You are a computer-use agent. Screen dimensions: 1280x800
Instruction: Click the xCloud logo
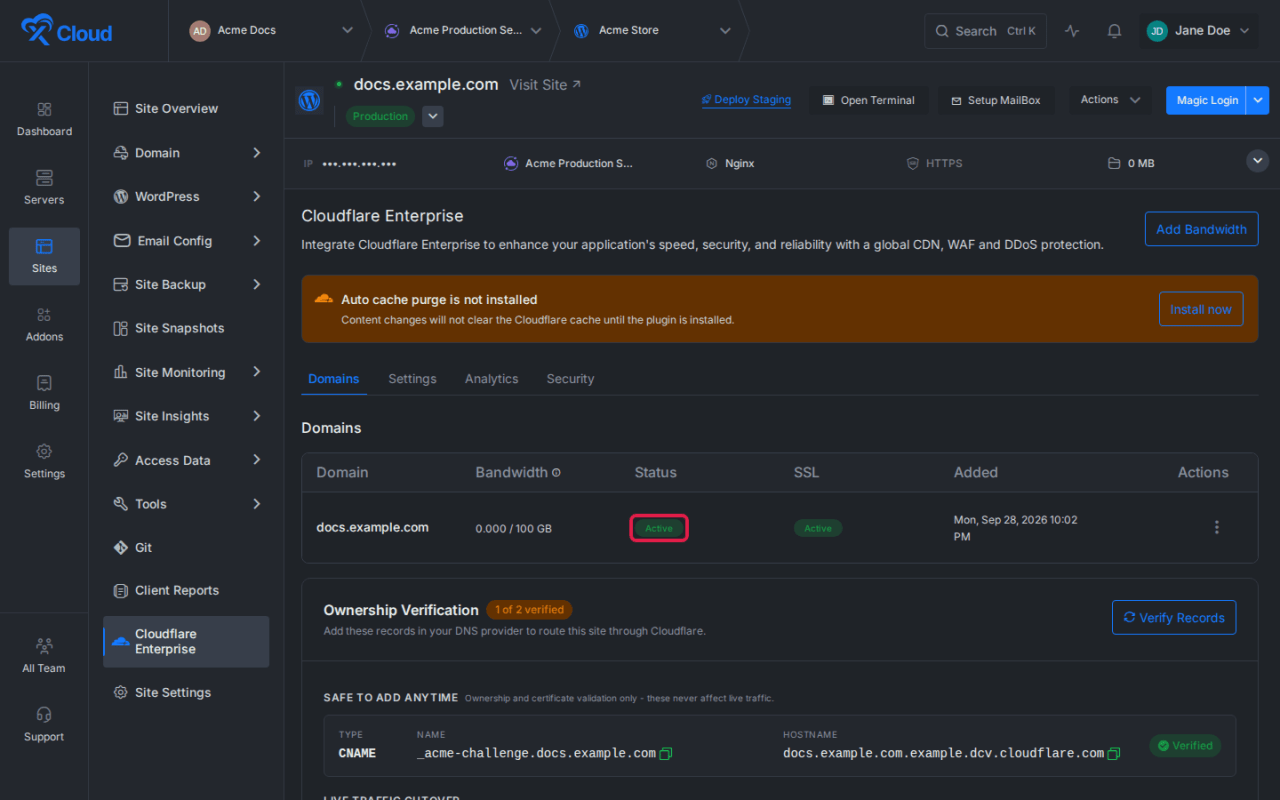tap(66, 31)
